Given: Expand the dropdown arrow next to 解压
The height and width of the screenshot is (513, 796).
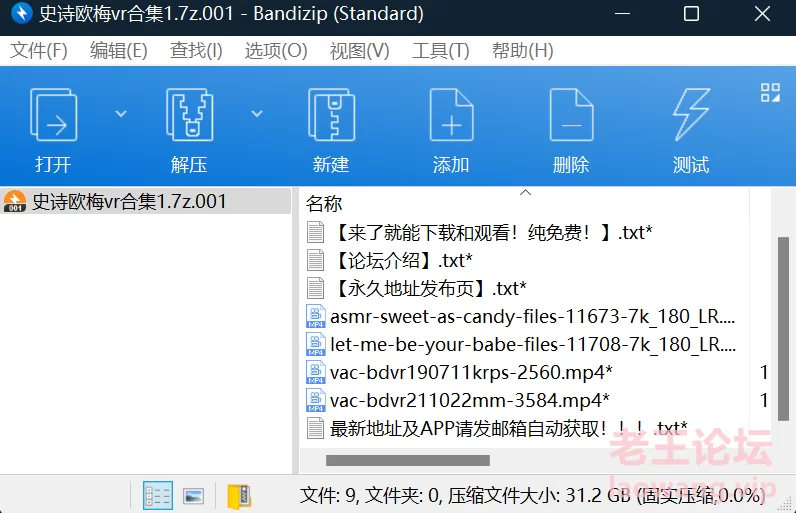Looking at the screenshot, I should pyautogui.click(x=257, y=114).
